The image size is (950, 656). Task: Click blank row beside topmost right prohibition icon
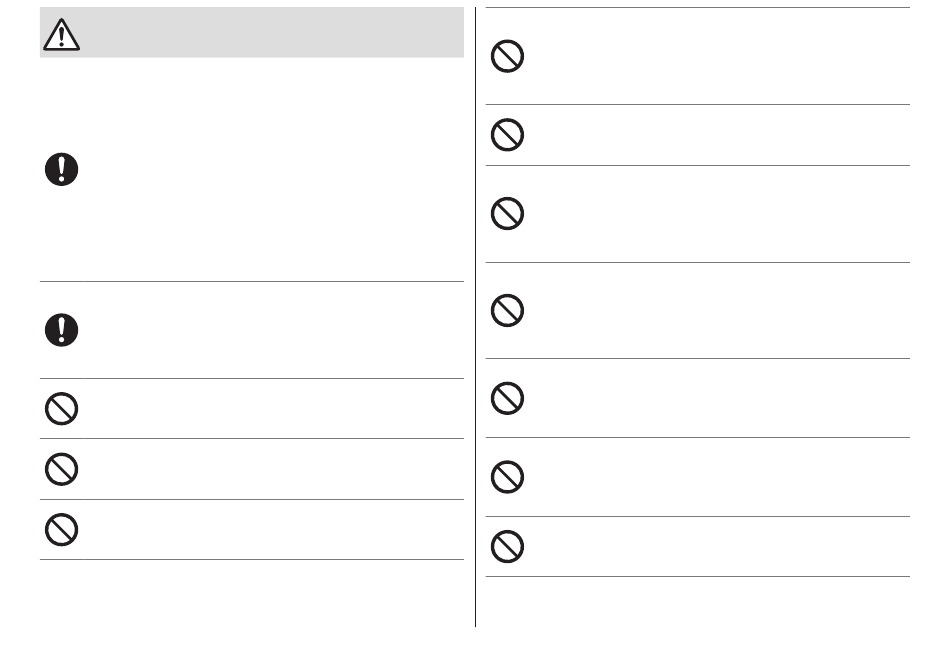coord(720,56)
